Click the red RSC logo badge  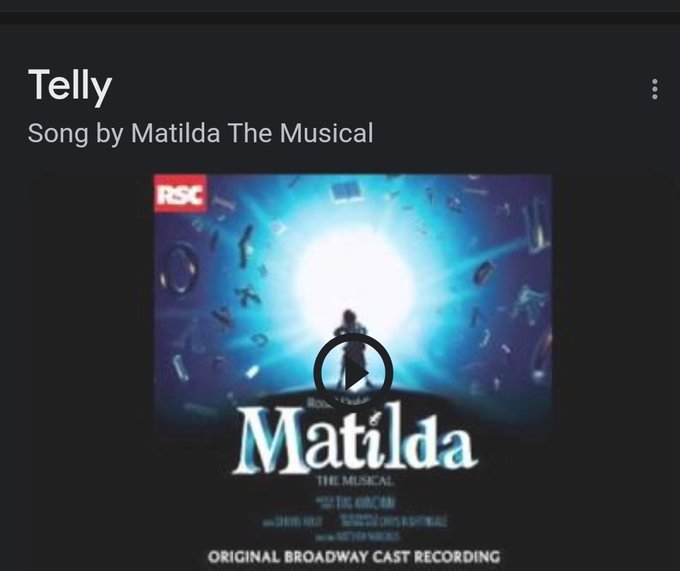[180, 193]
